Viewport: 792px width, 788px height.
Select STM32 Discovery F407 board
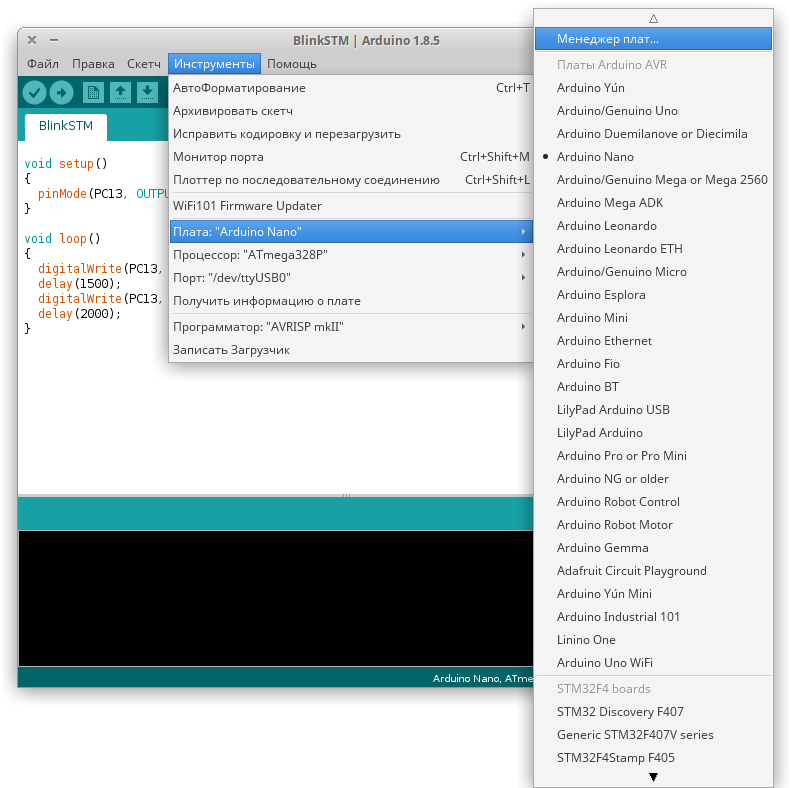[x=653, y=712]
